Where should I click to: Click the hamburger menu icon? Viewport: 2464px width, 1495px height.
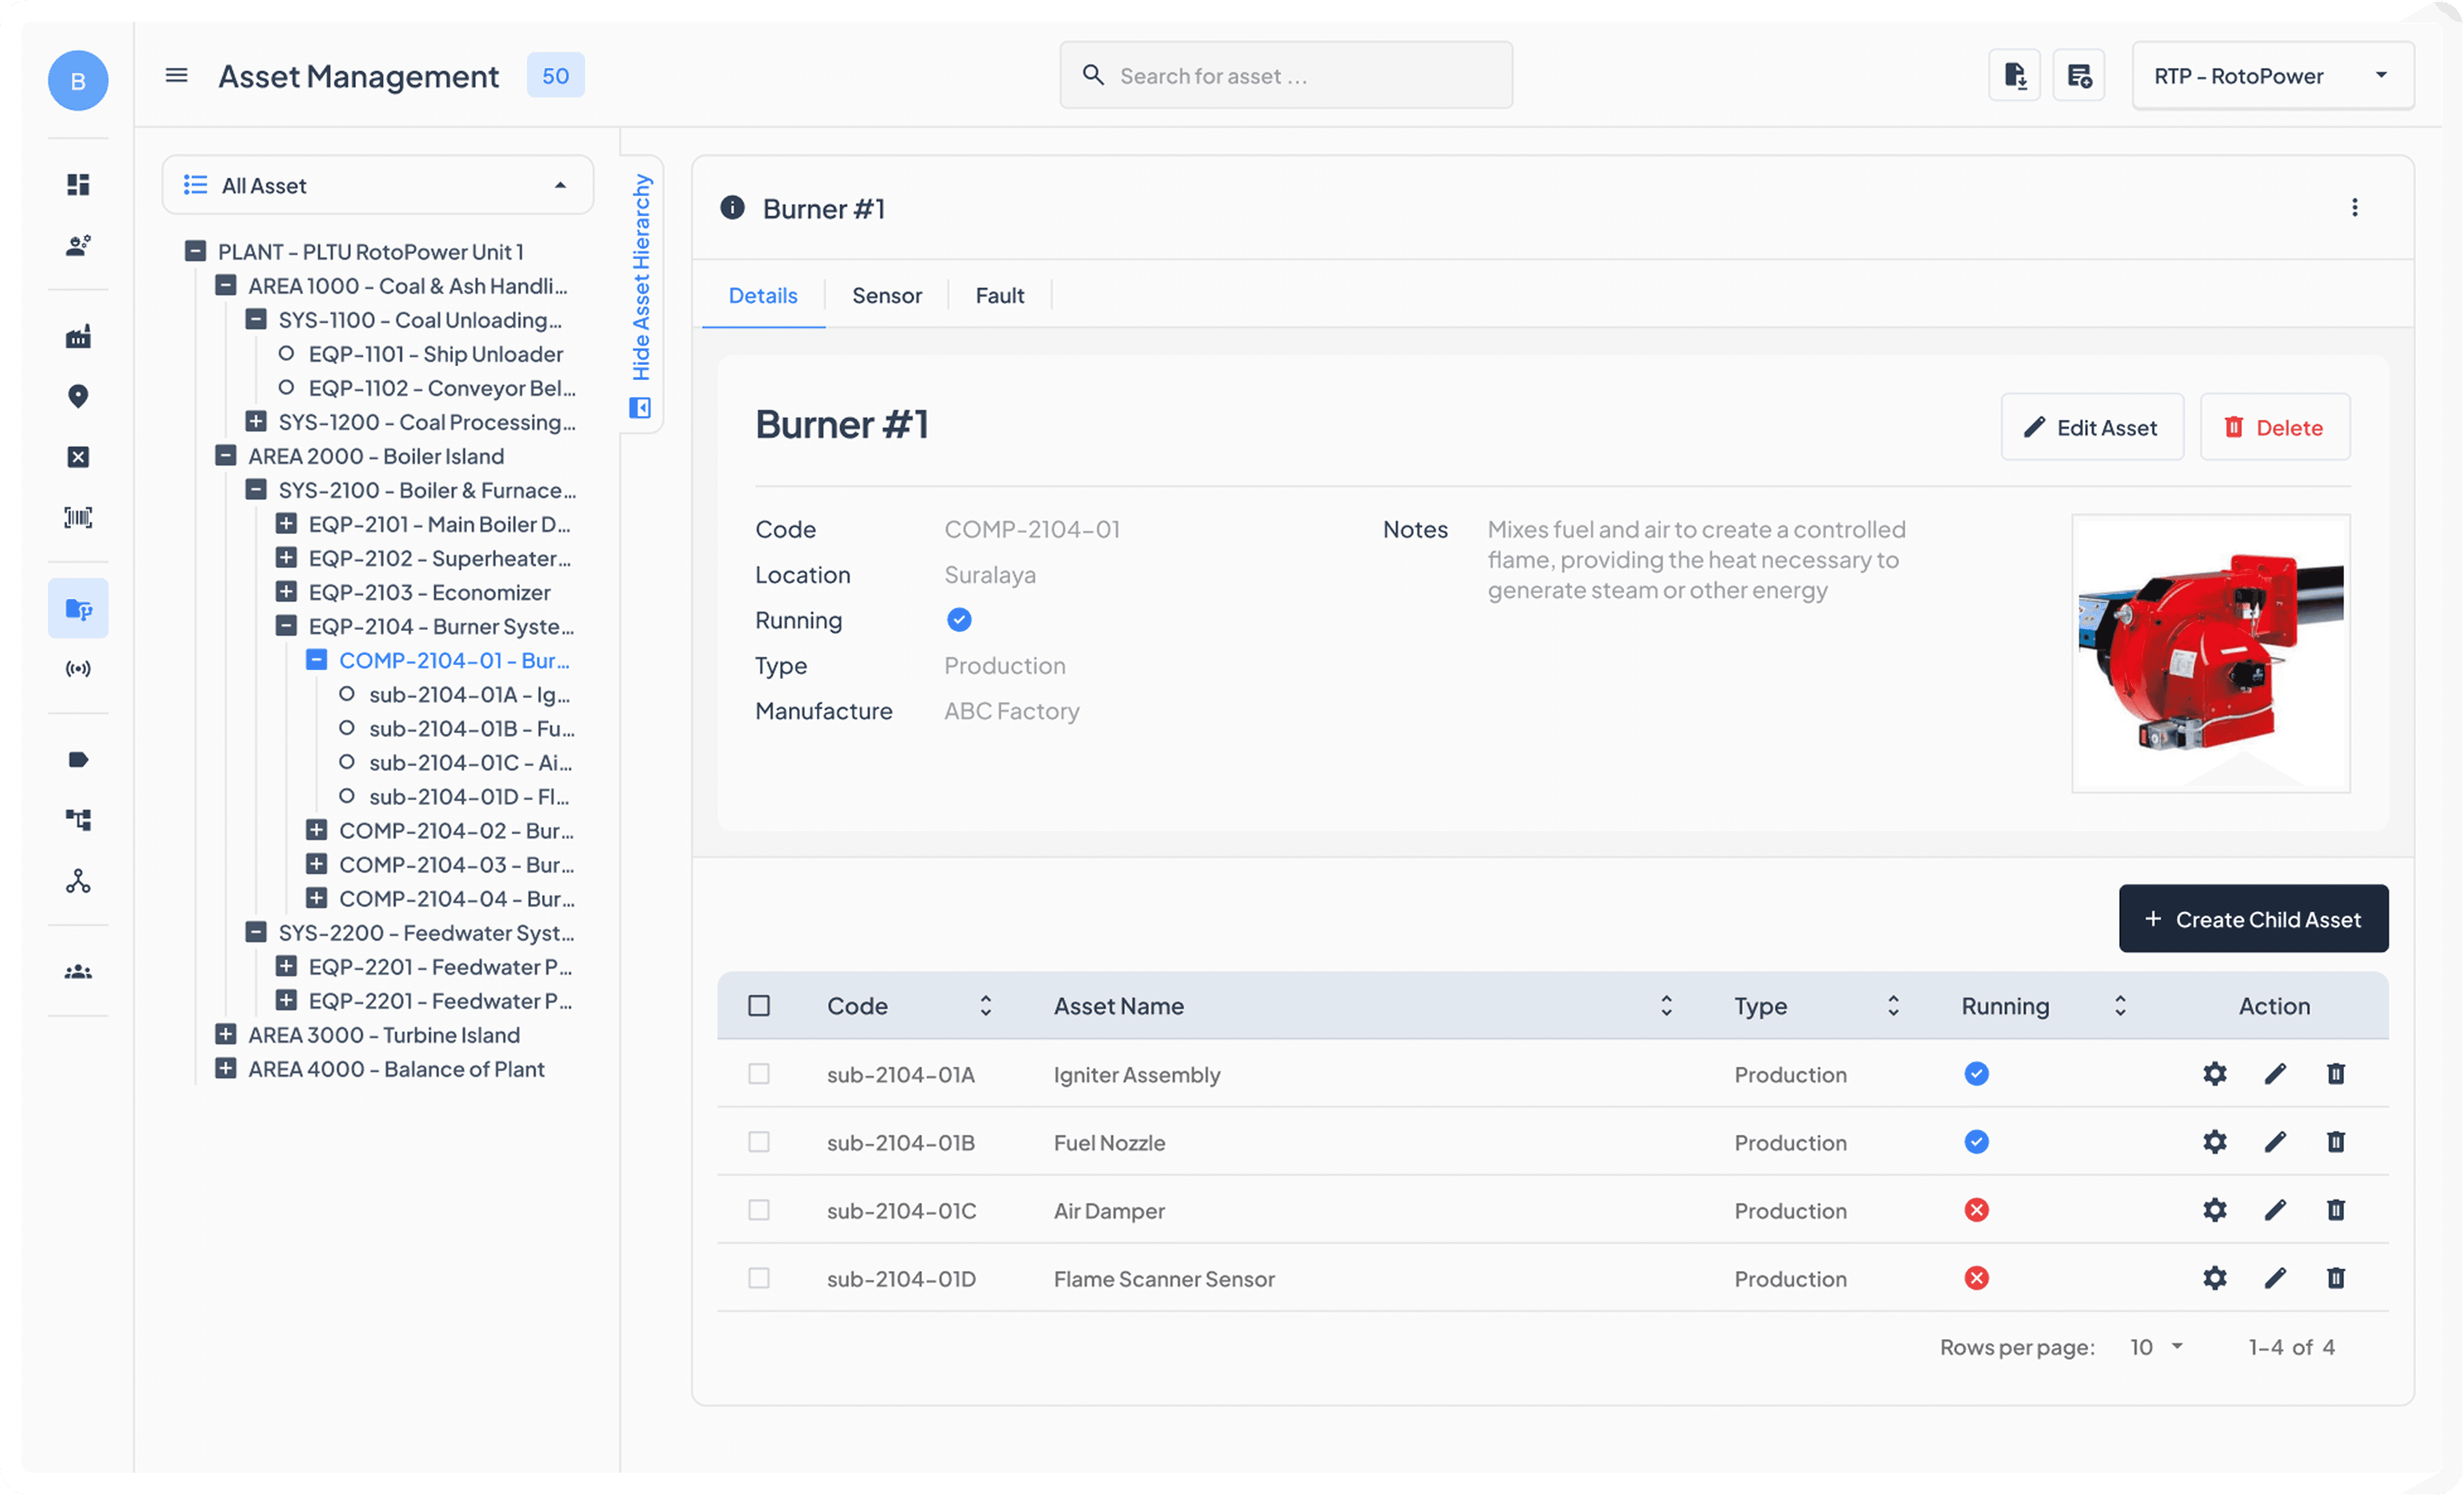tap(176, 75)
